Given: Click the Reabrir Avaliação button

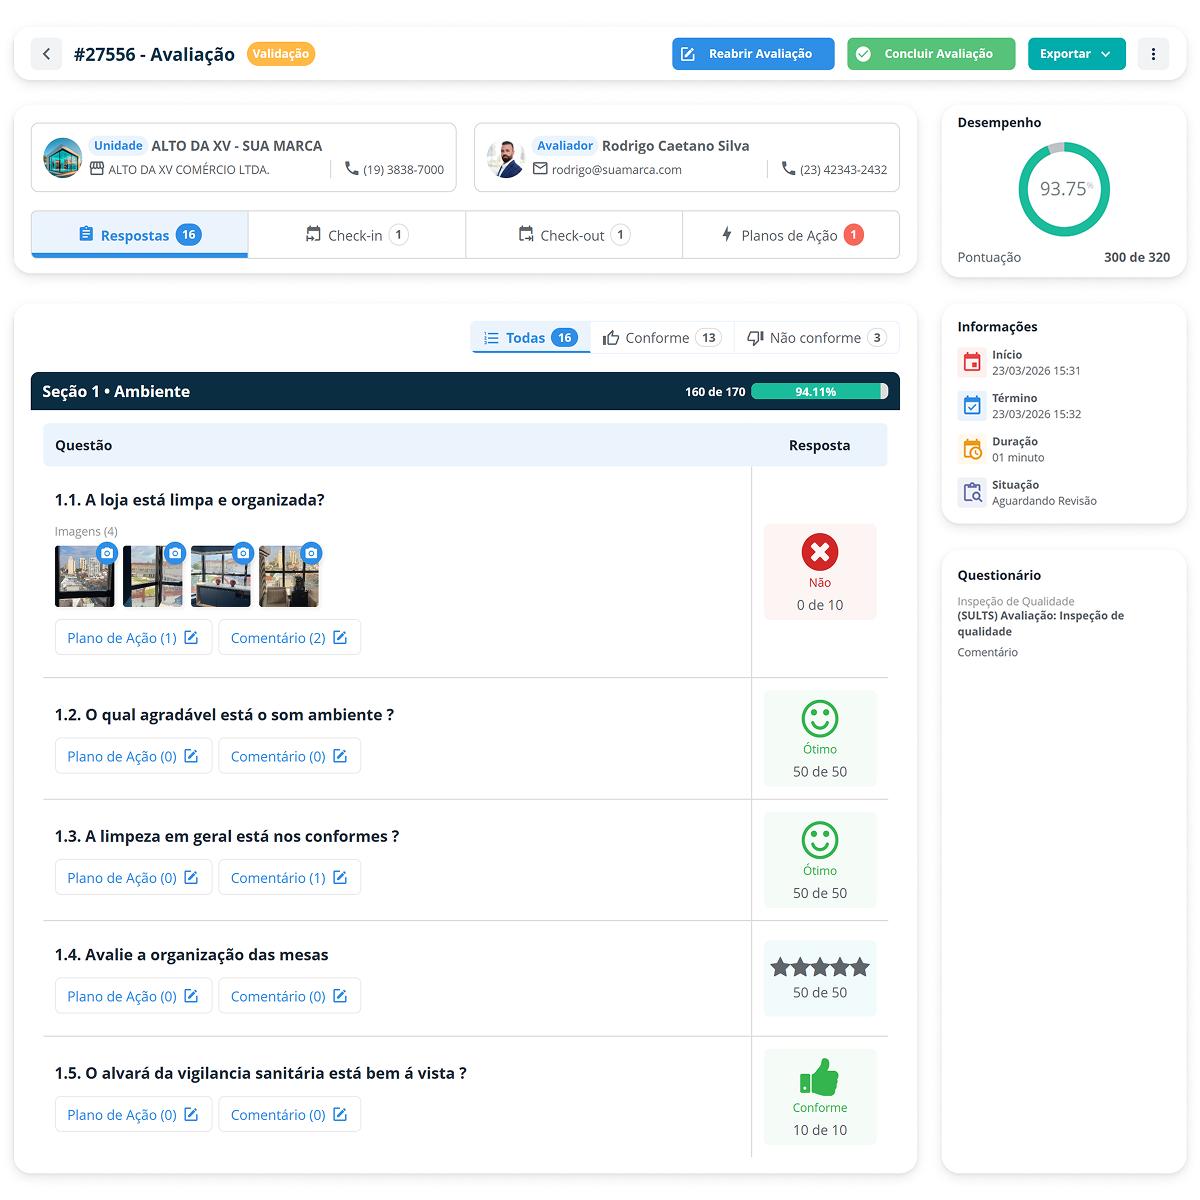Looking at the screenshot, I should [753, 53].
